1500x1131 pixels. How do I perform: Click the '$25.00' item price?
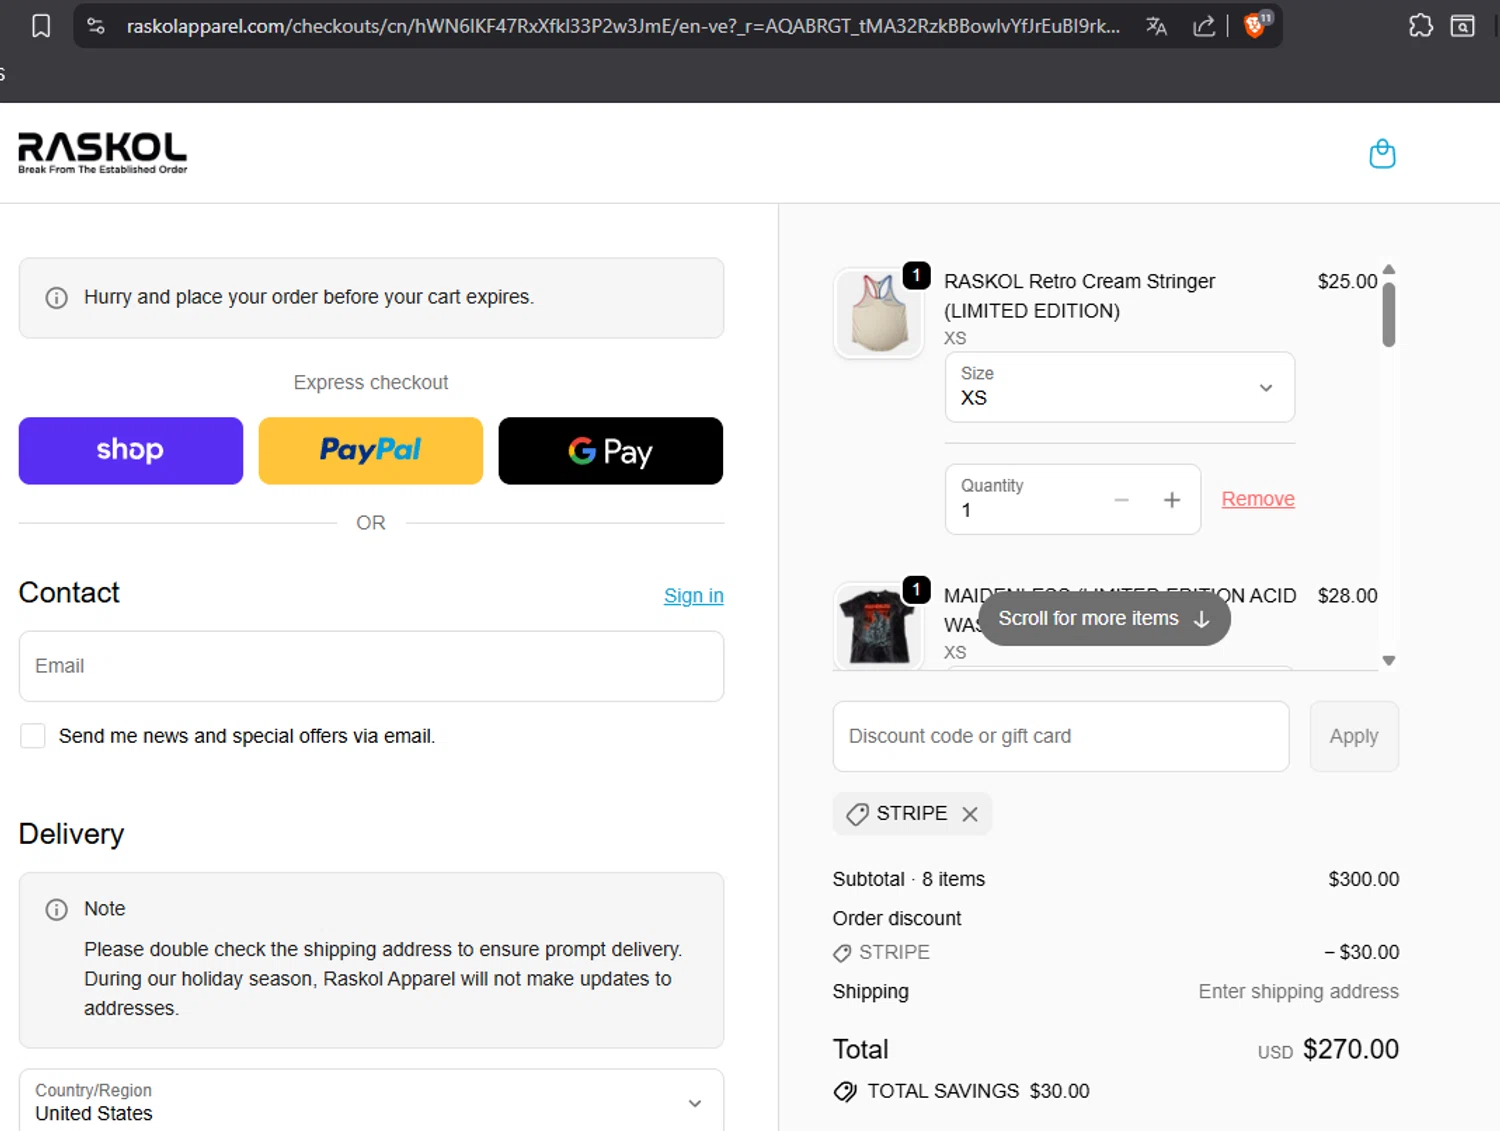[1347, 282]
